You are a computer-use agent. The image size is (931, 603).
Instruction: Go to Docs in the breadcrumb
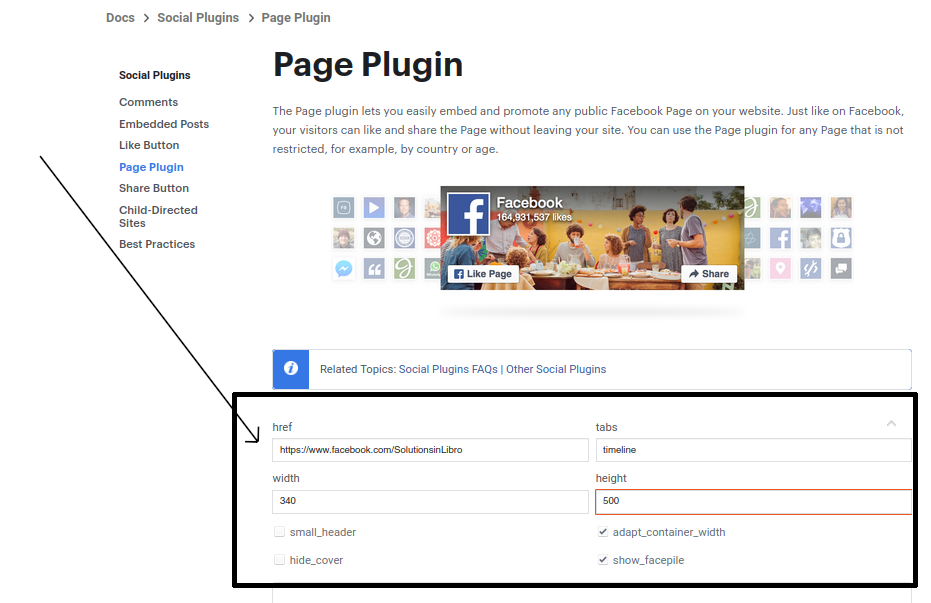(x=121, y=18)
